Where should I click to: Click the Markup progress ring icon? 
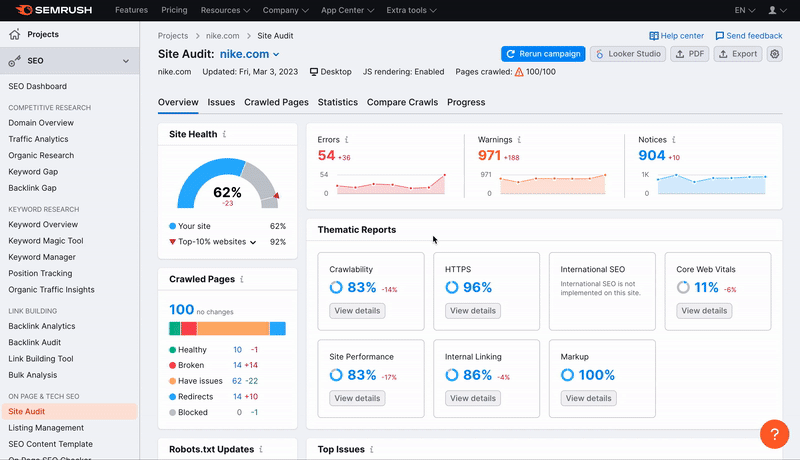pyautogui.click(x=567, y=375)
